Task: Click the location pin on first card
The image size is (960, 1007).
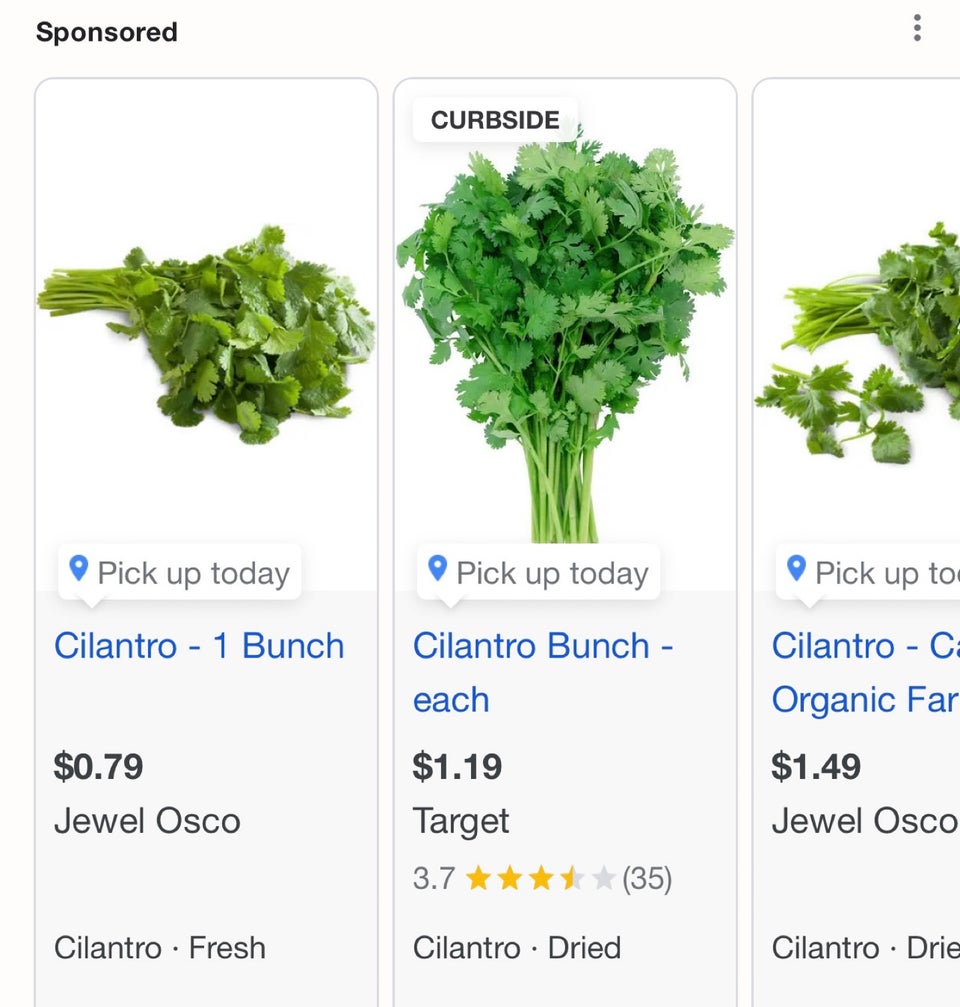Action: point(79,570)
